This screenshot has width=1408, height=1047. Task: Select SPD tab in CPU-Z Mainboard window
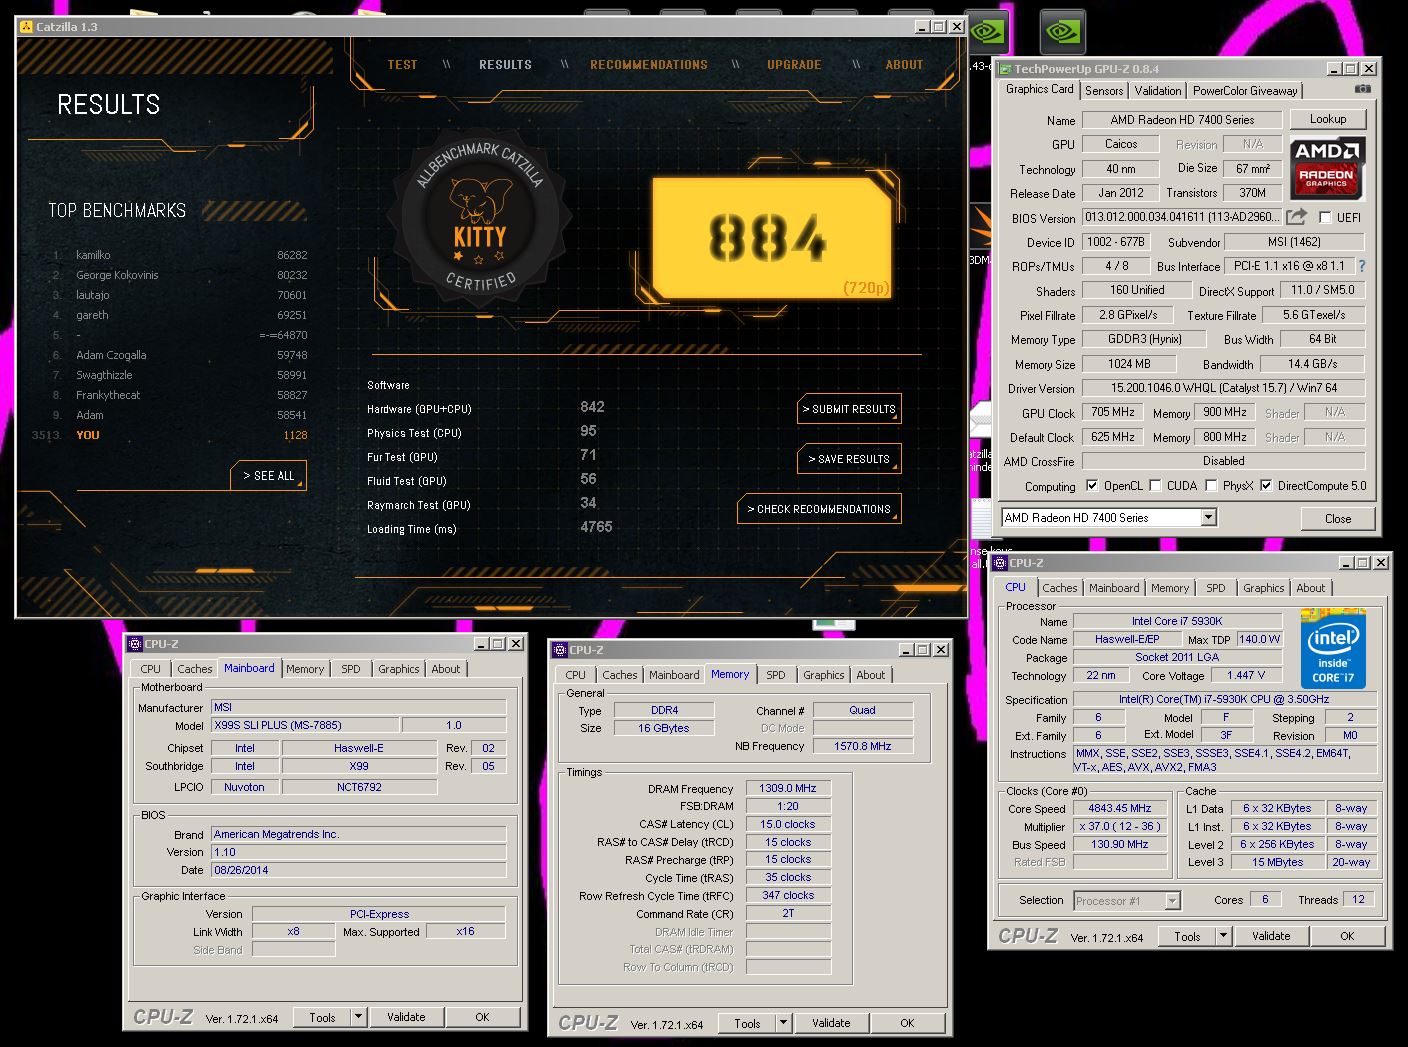(x=351, y=669)
